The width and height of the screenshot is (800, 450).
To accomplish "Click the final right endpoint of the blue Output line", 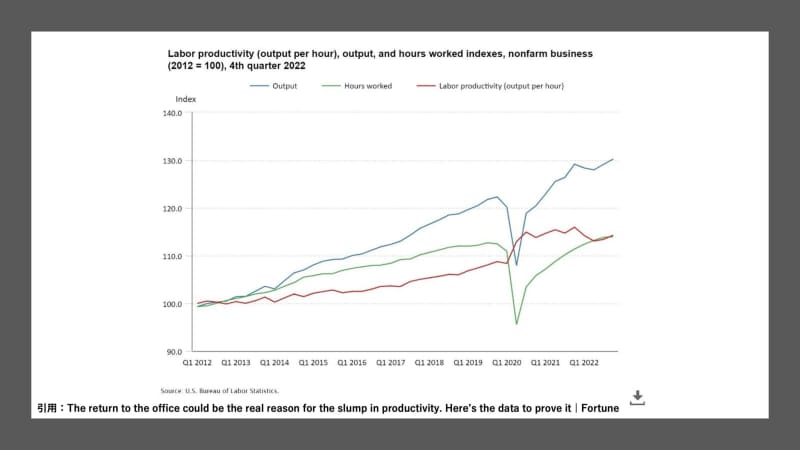I will coord(613,159).
